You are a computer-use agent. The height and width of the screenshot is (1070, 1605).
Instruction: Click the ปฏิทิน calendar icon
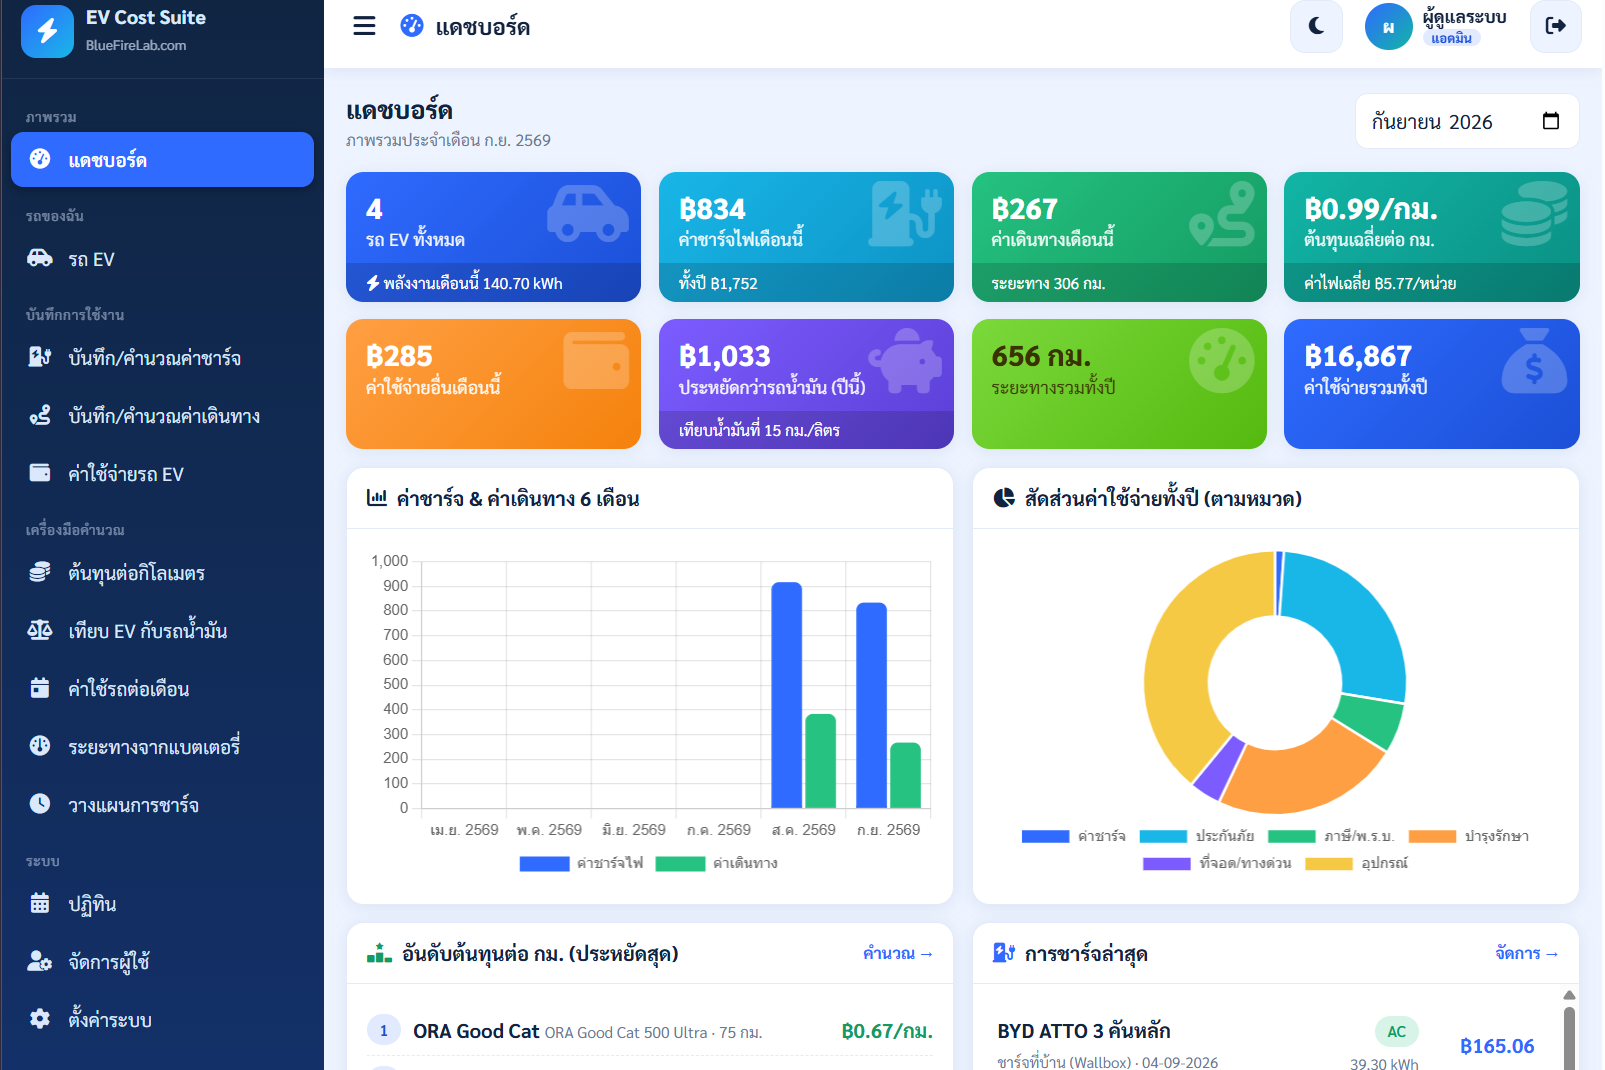40,903
